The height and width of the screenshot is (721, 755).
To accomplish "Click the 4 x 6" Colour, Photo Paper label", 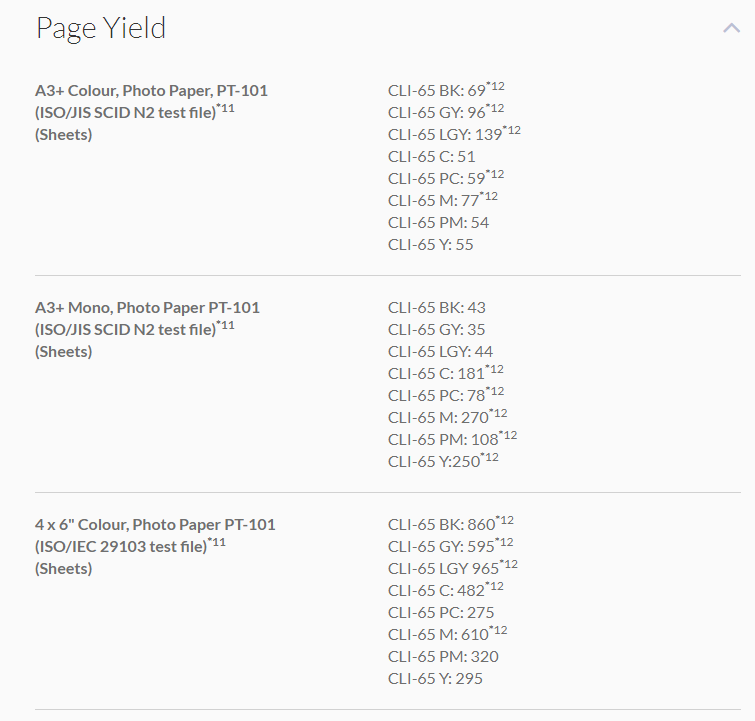I will point(155,525).
